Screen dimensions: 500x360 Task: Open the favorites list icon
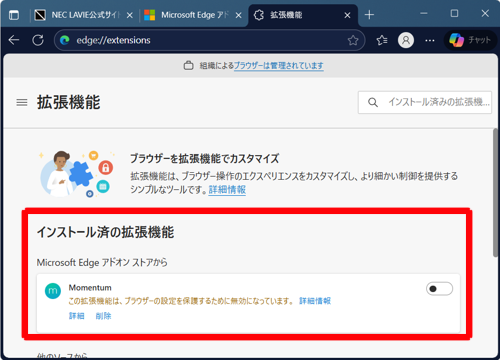[382, 40]
